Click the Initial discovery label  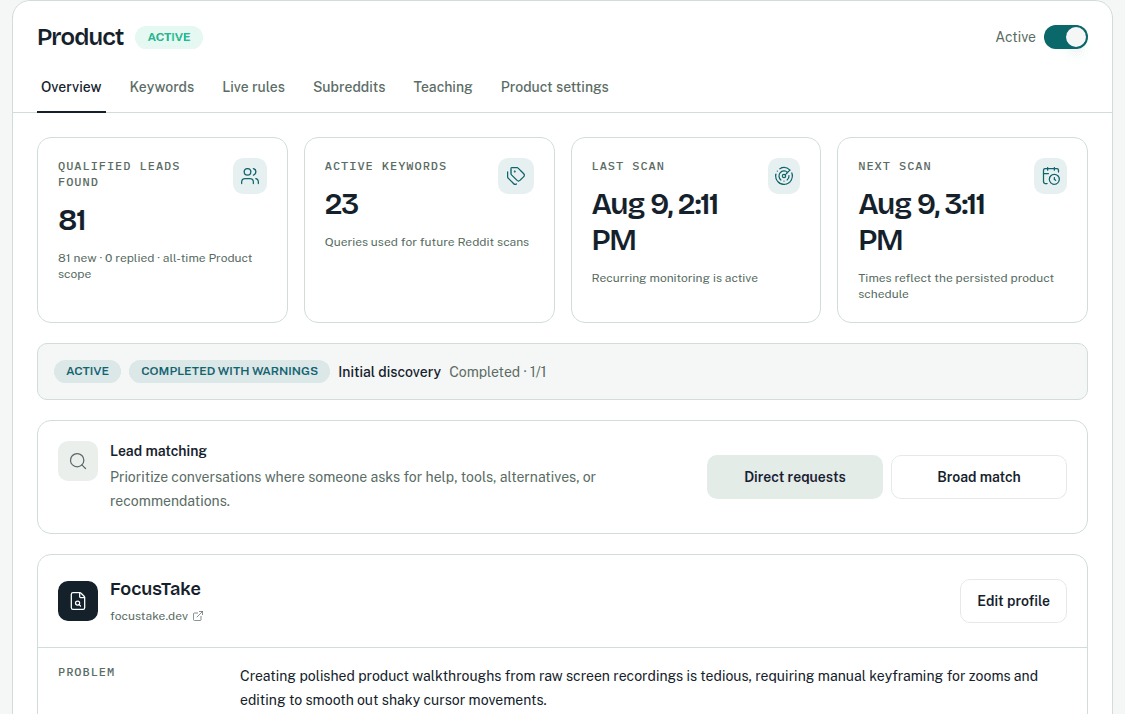[389, 372]
